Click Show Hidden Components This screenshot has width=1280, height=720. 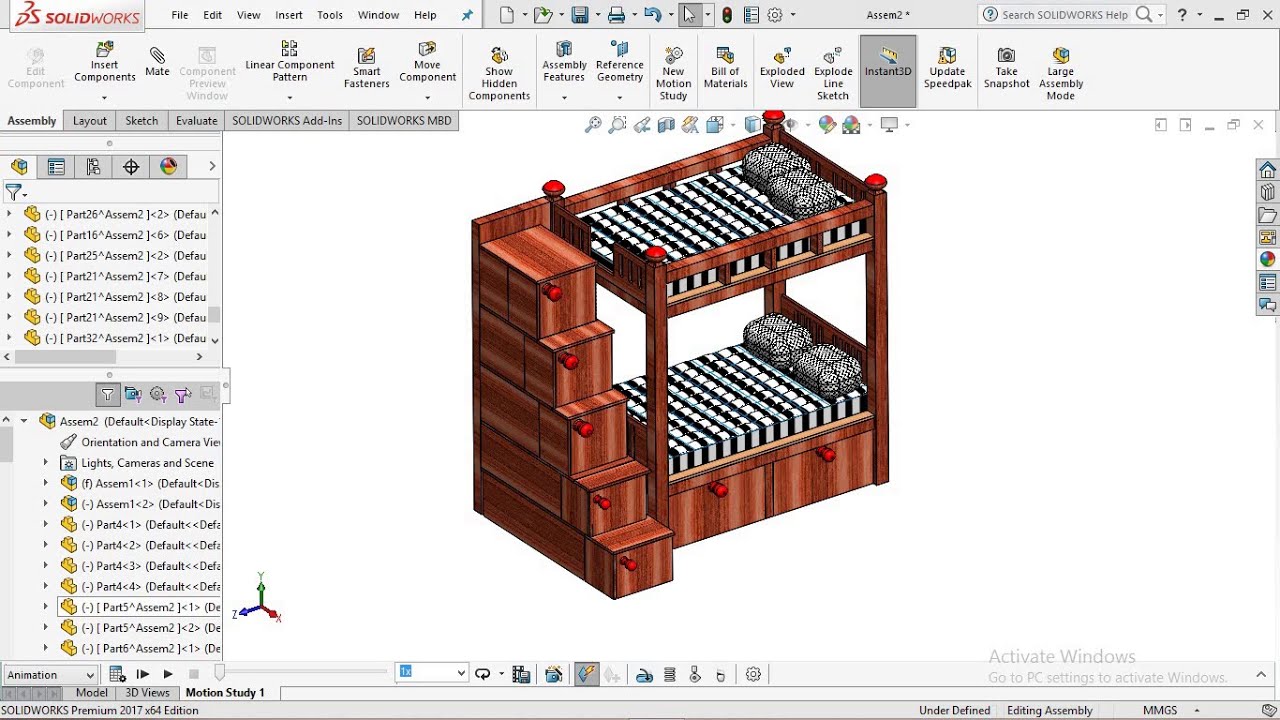tap(499, 73)
